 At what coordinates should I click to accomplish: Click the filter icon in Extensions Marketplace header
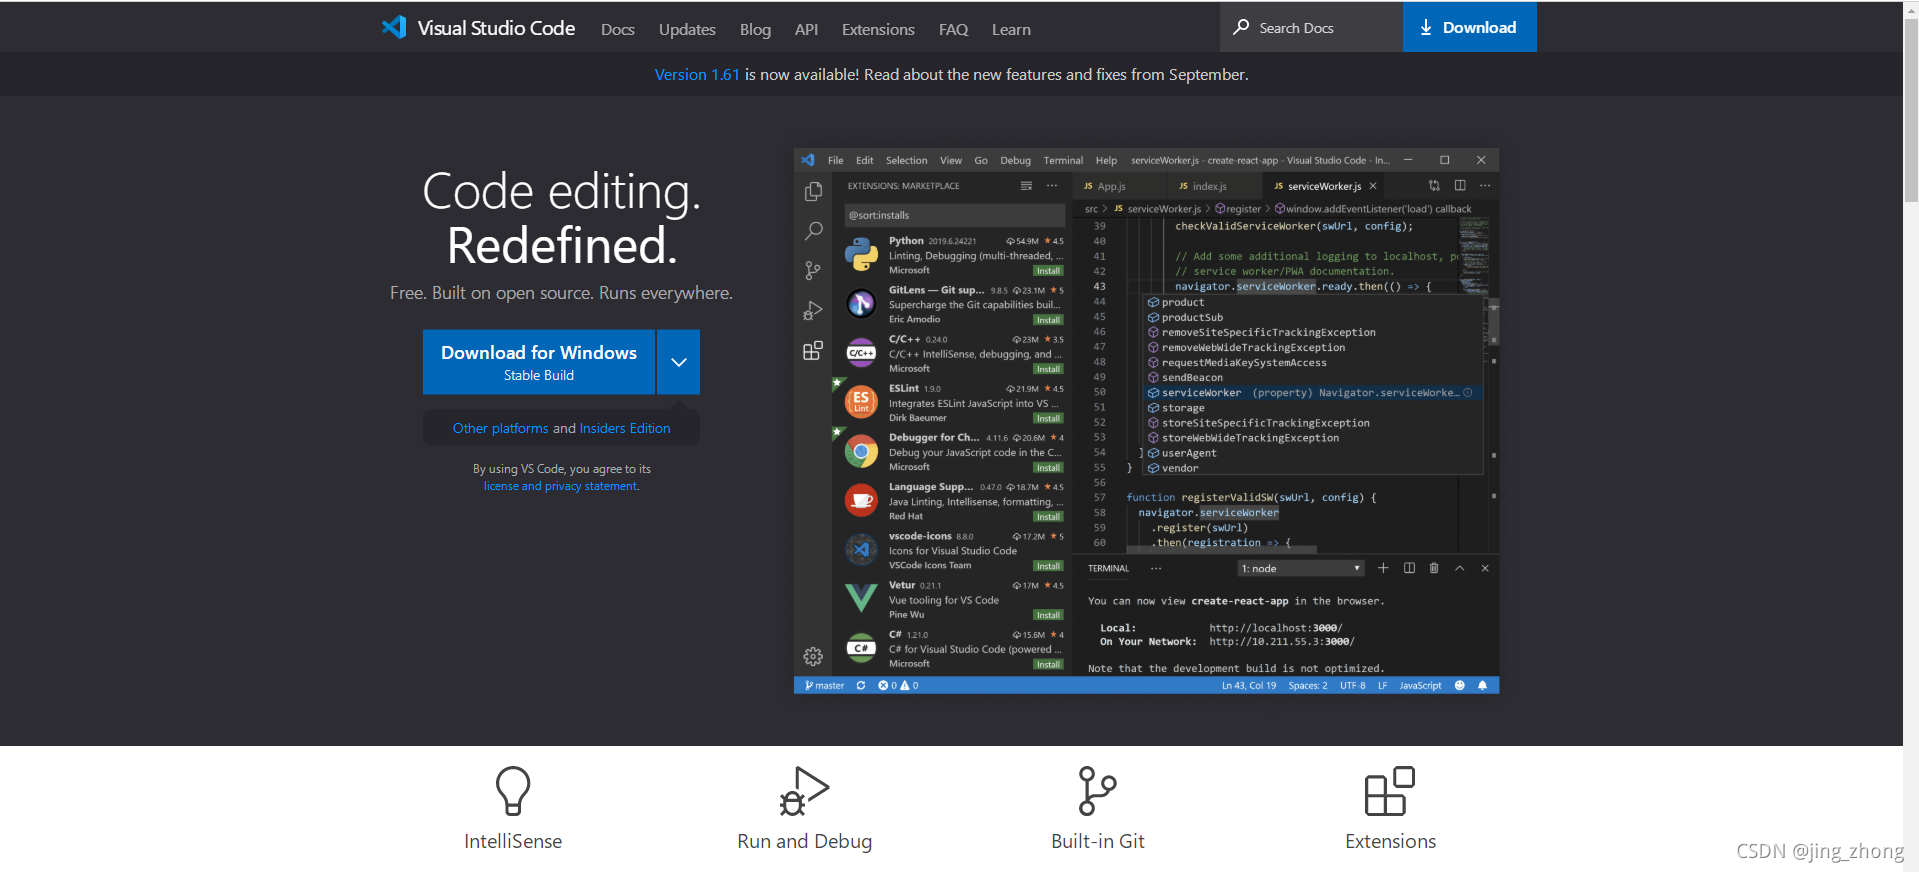click(x=1025, y=185)
